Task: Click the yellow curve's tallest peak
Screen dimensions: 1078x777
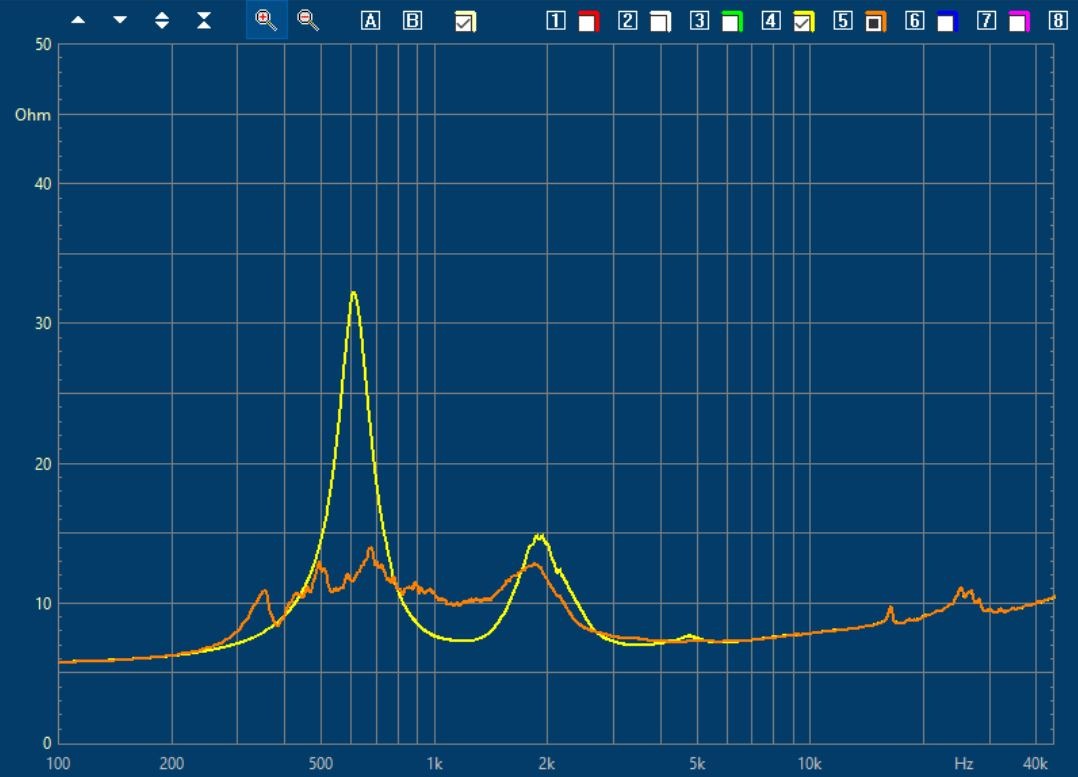Action: click(x=353, y=294)
